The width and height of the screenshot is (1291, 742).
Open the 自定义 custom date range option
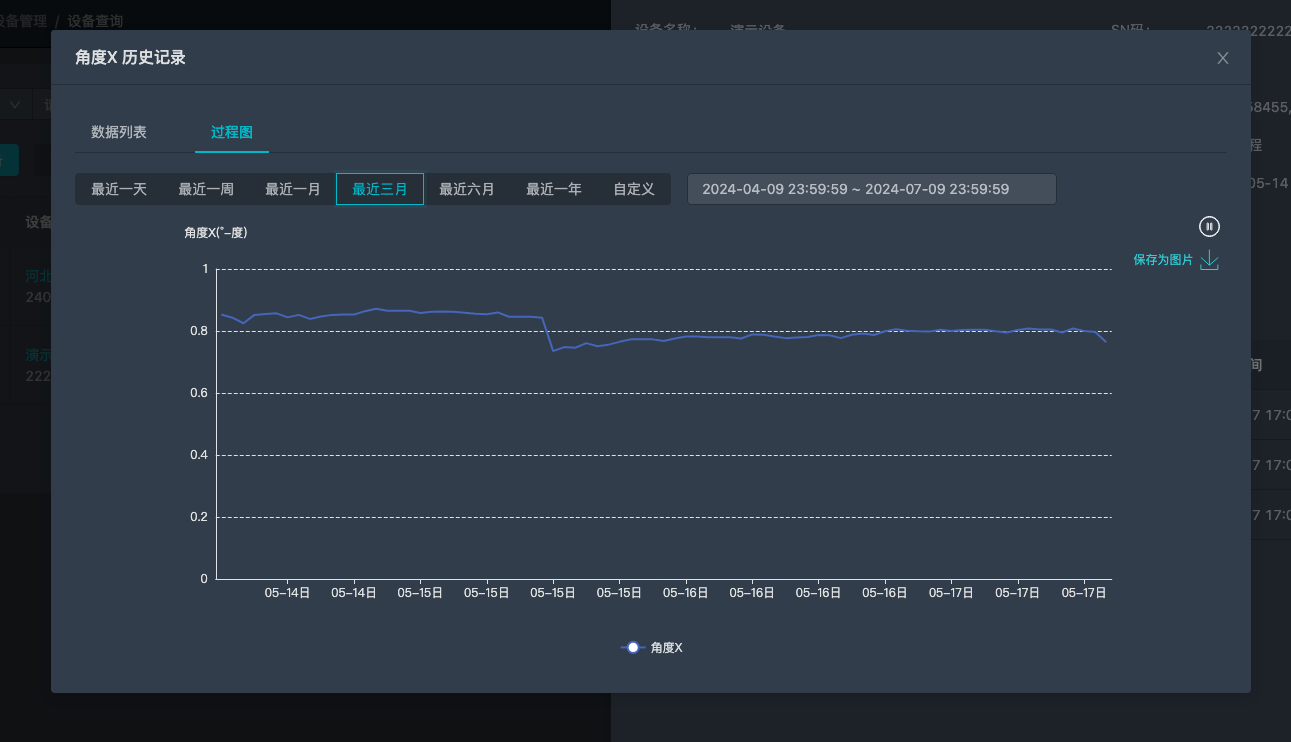tap(634, 188)
